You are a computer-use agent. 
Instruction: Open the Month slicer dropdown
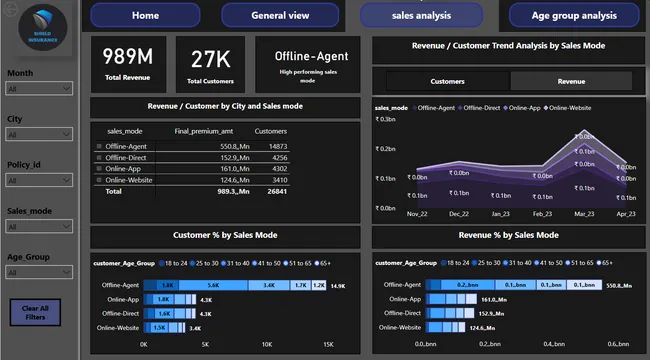pyautogui.click(x=39, y=88)
